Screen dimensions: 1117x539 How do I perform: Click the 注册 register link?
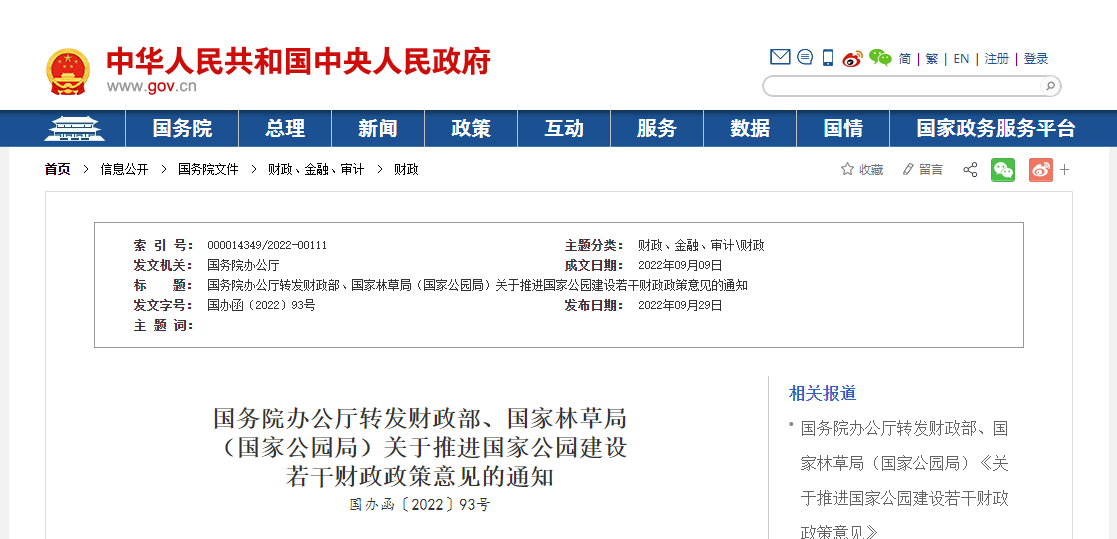[x=997, y=58]
